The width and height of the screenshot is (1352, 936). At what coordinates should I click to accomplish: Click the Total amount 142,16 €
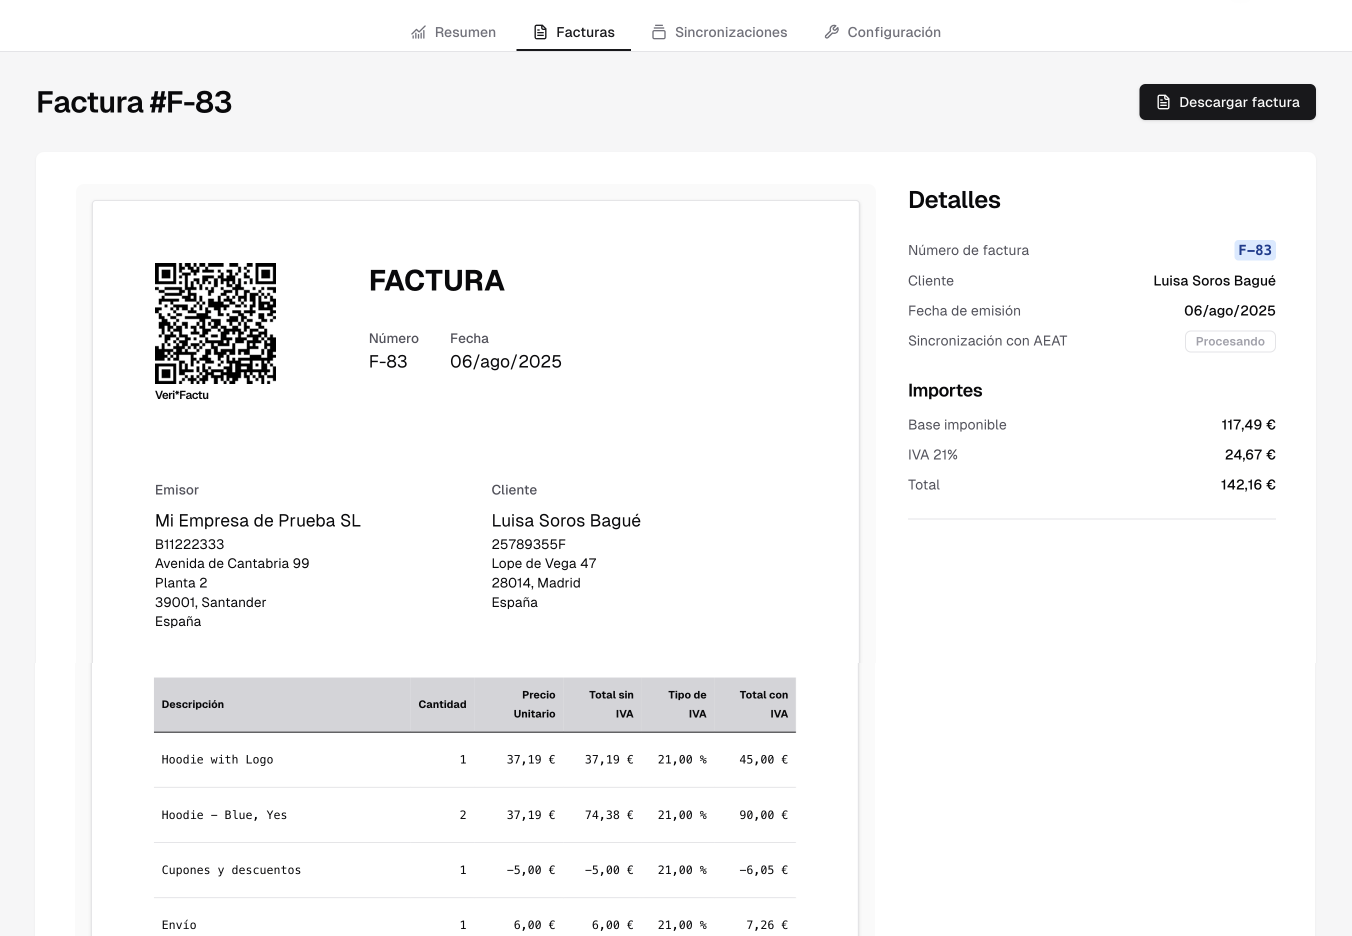(x=1247, y=485)
